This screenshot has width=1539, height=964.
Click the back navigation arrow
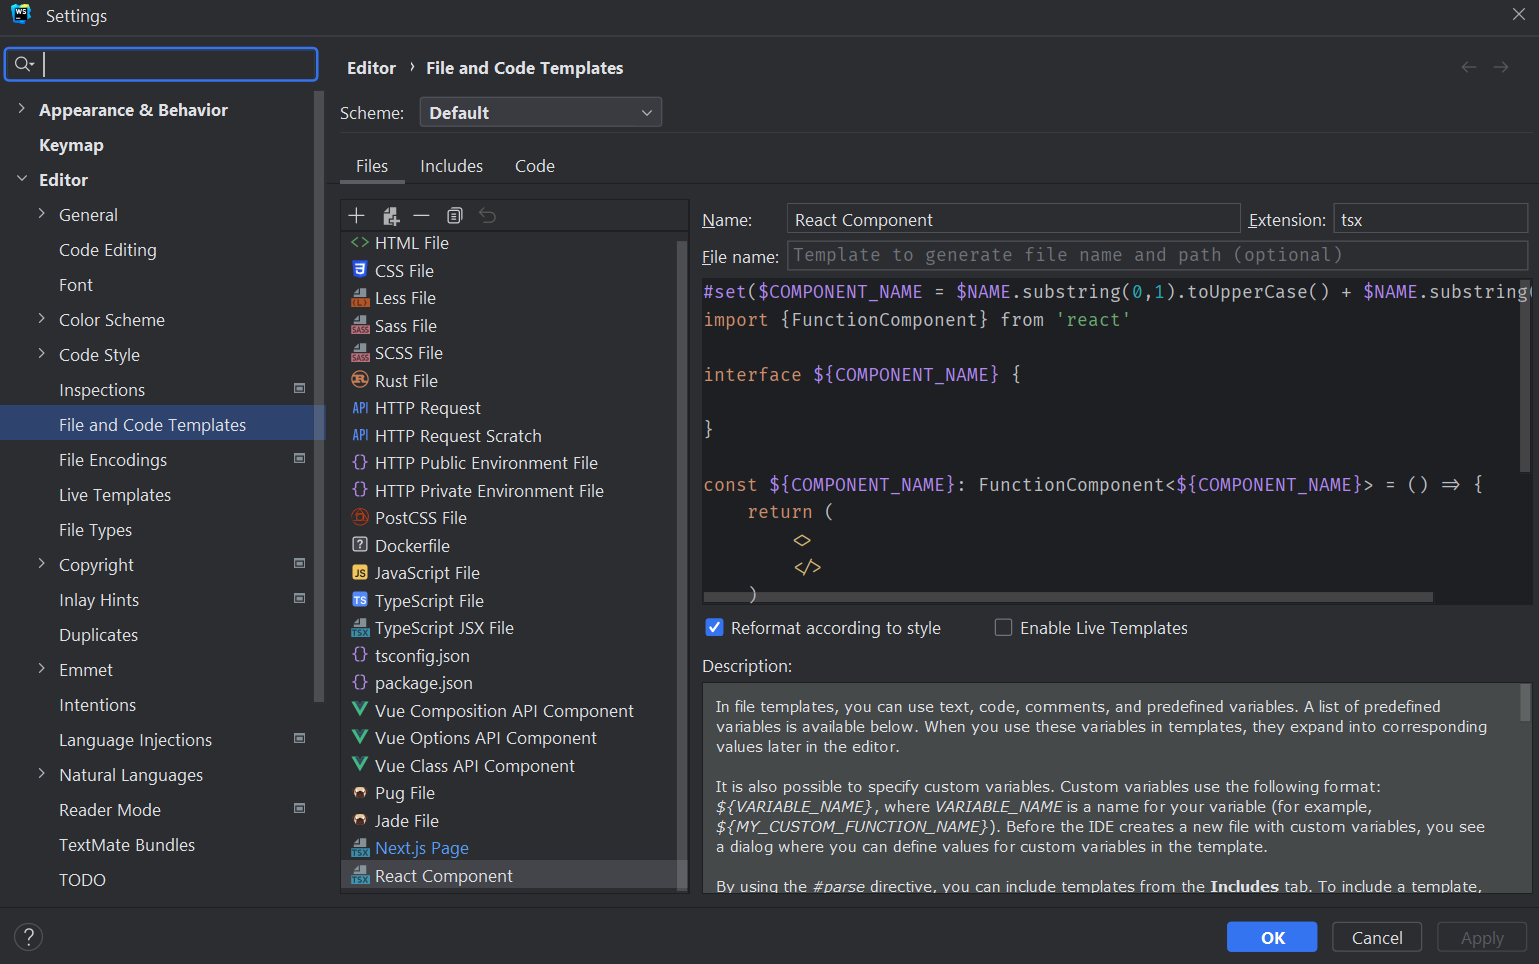click(x=1468, y=67)
